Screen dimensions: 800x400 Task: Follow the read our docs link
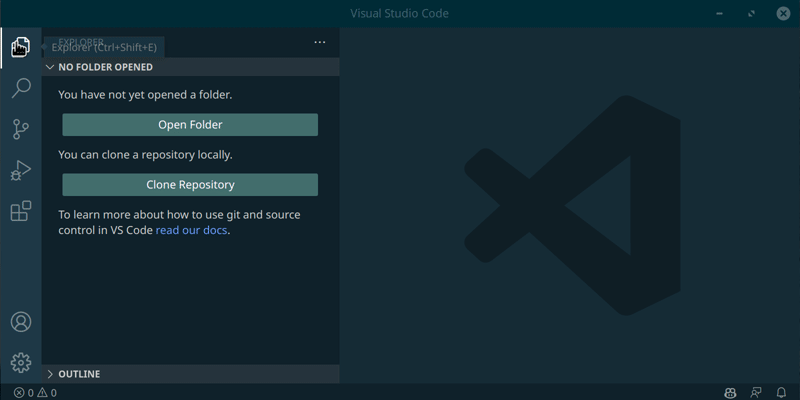tap(191, 230)
